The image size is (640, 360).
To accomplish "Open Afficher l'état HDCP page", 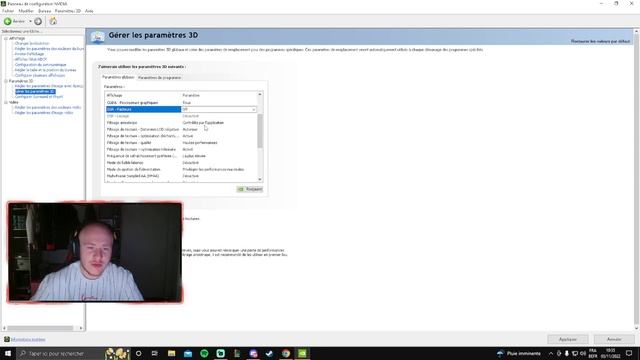I will (31, 59).
